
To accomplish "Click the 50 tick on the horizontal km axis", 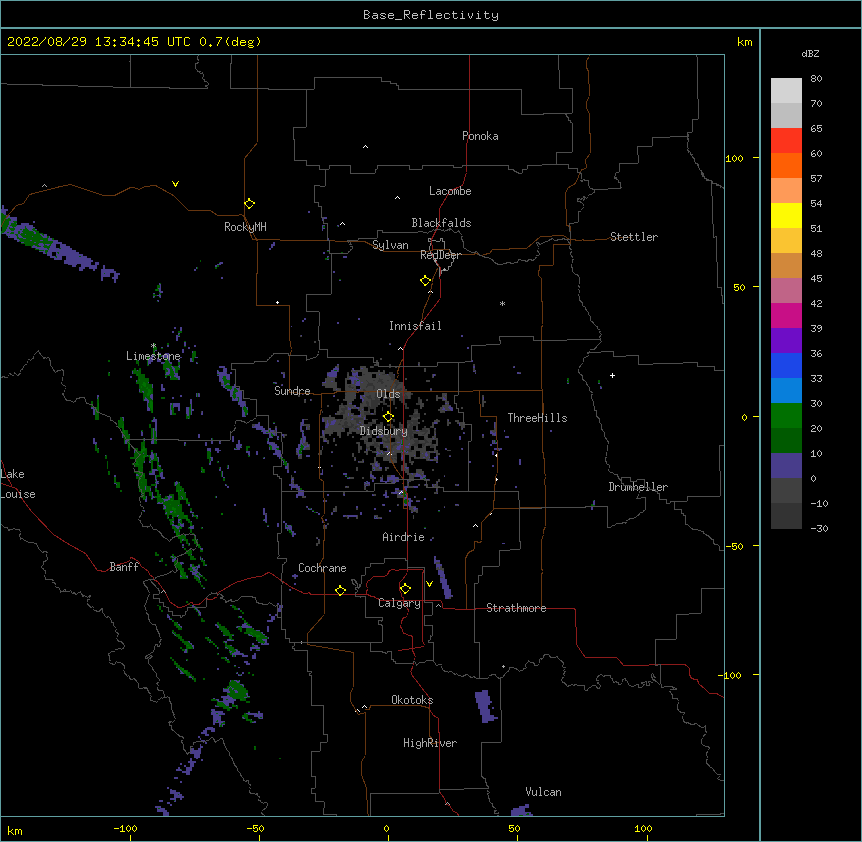I will click(515, 828).
